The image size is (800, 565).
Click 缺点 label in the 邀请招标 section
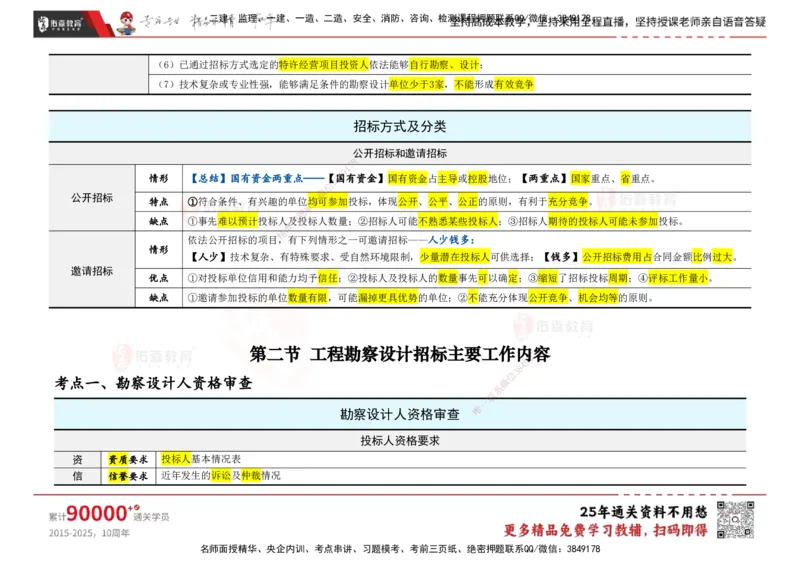(x=159, y=298)
